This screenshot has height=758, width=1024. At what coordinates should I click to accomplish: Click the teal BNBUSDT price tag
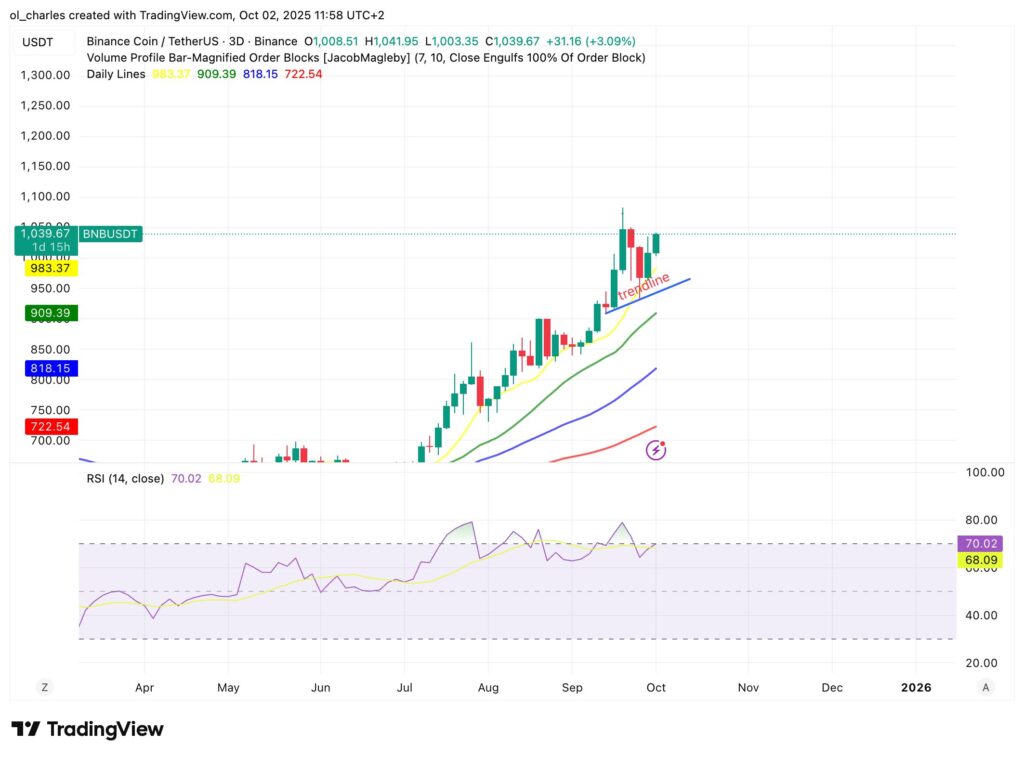point(110,234)
